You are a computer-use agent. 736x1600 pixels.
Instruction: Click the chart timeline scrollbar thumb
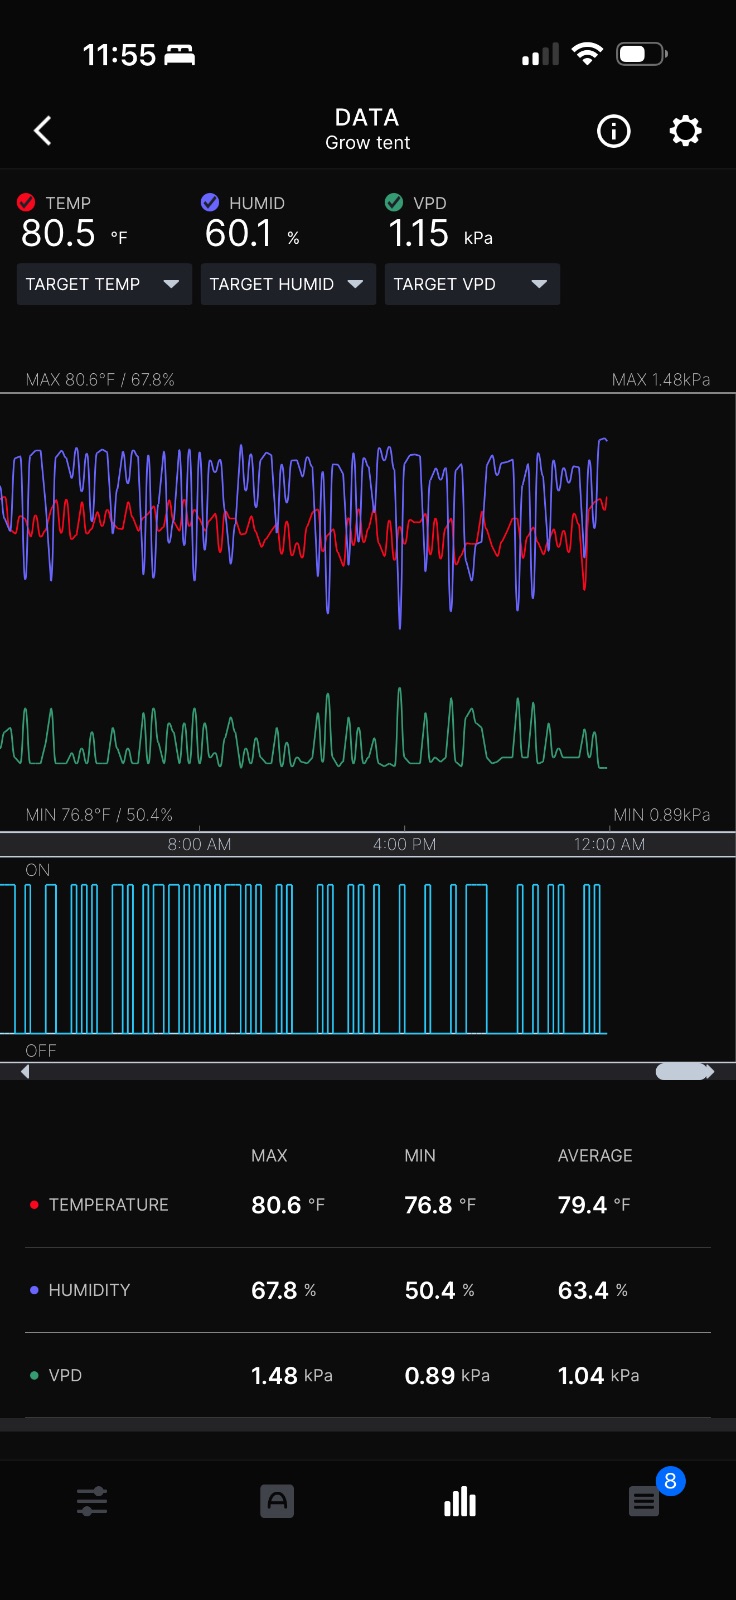pyautogui.click(x=680, y=1071)
